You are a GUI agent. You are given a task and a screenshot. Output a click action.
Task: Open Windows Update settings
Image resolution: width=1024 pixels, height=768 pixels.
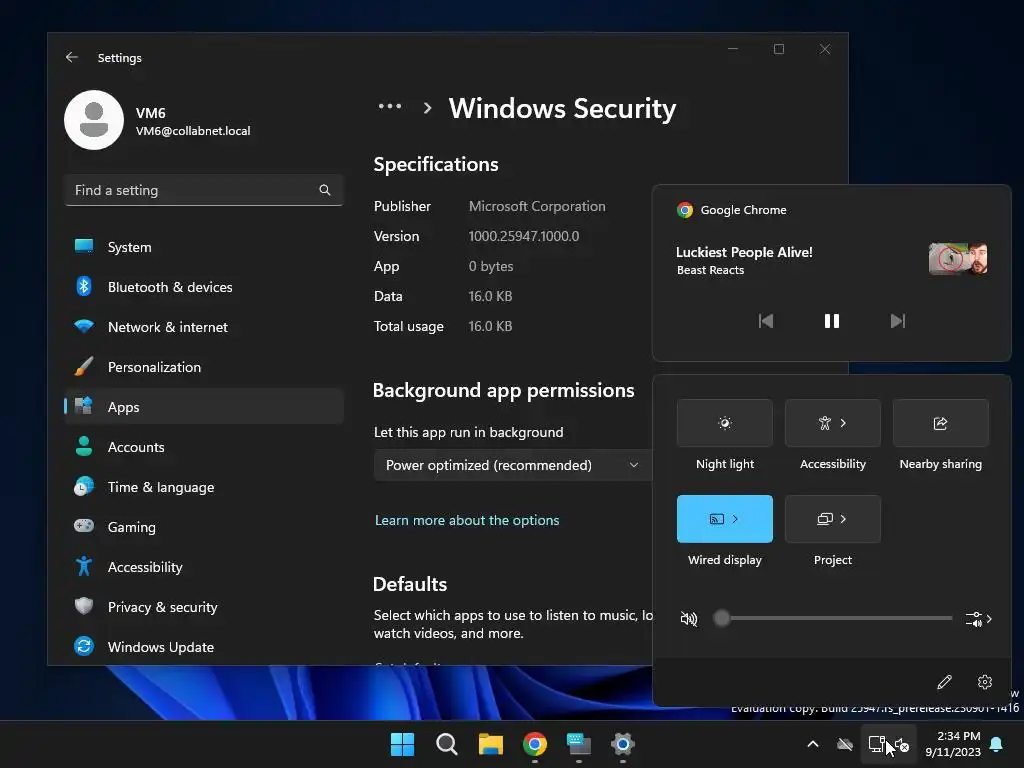tap(204, 647)
